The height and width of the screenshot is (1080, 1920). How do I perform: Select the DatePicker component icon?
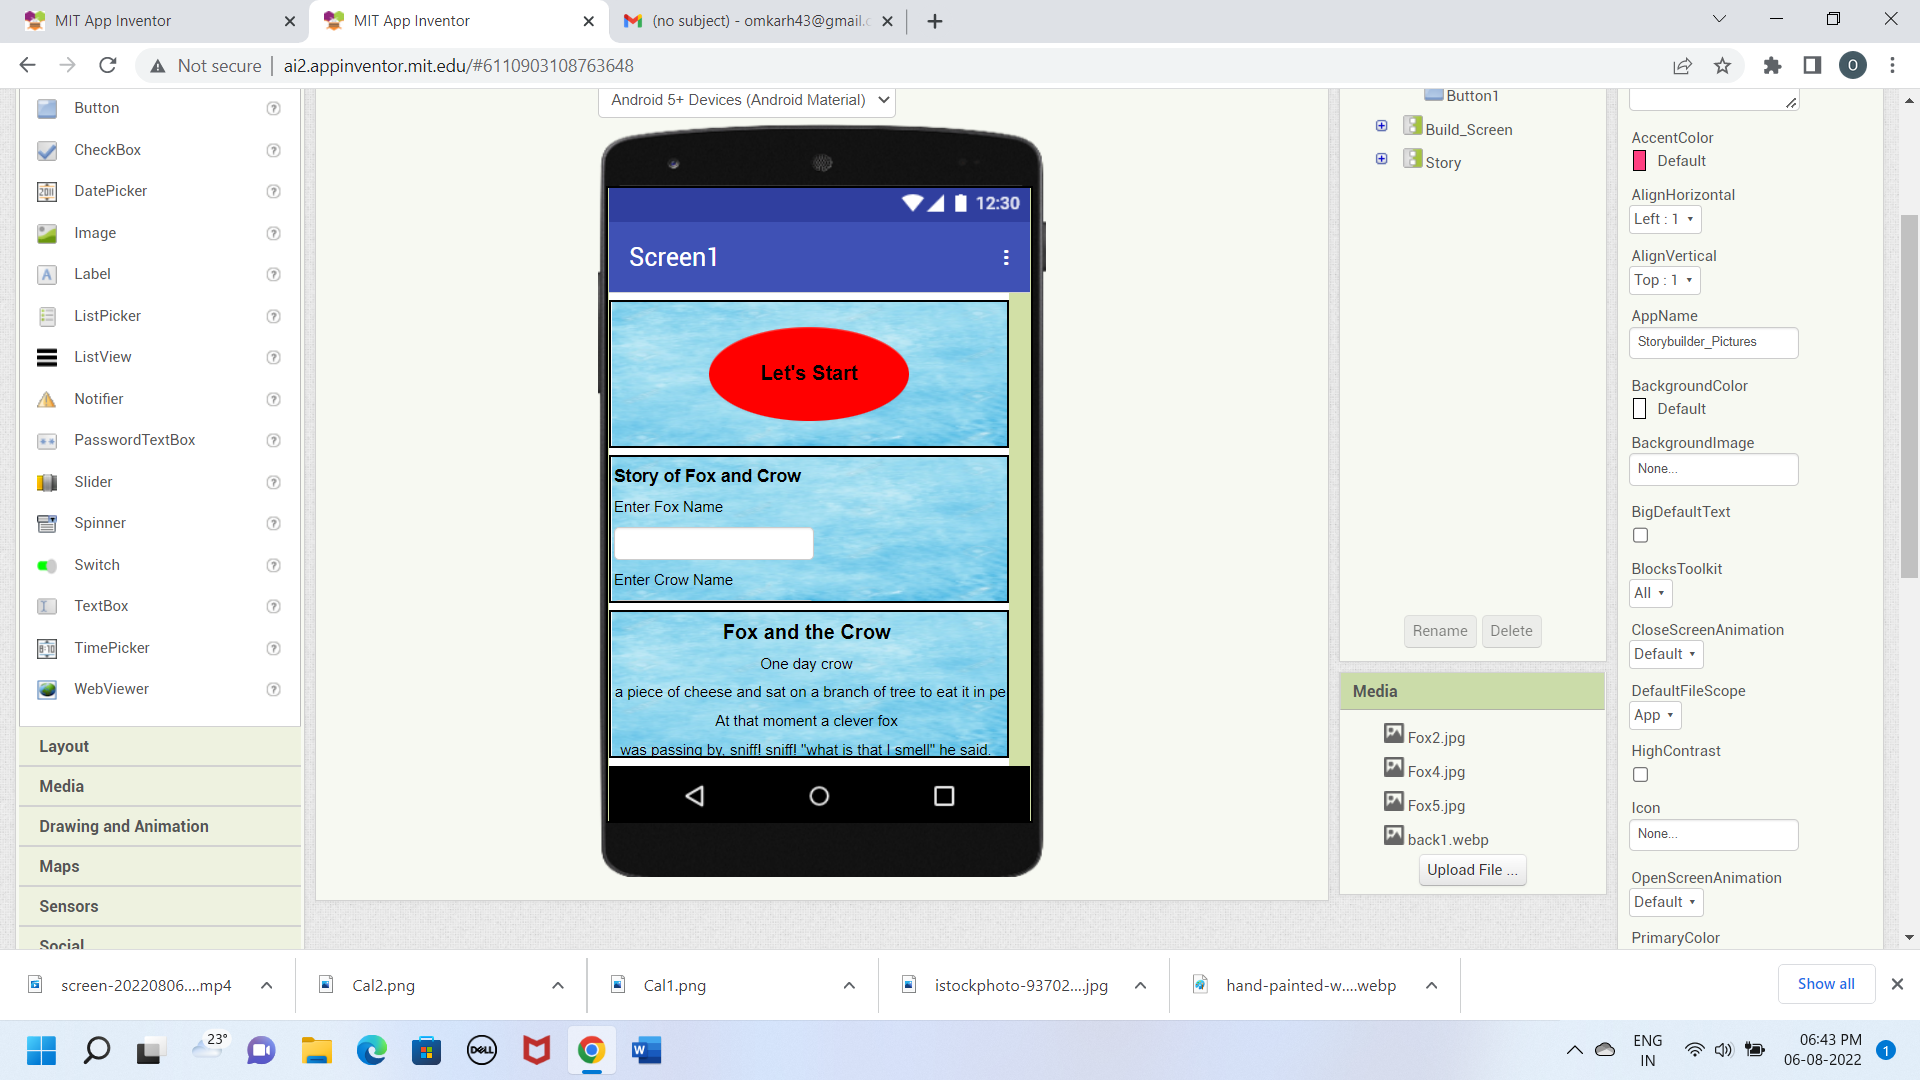[x=47, y=191]
